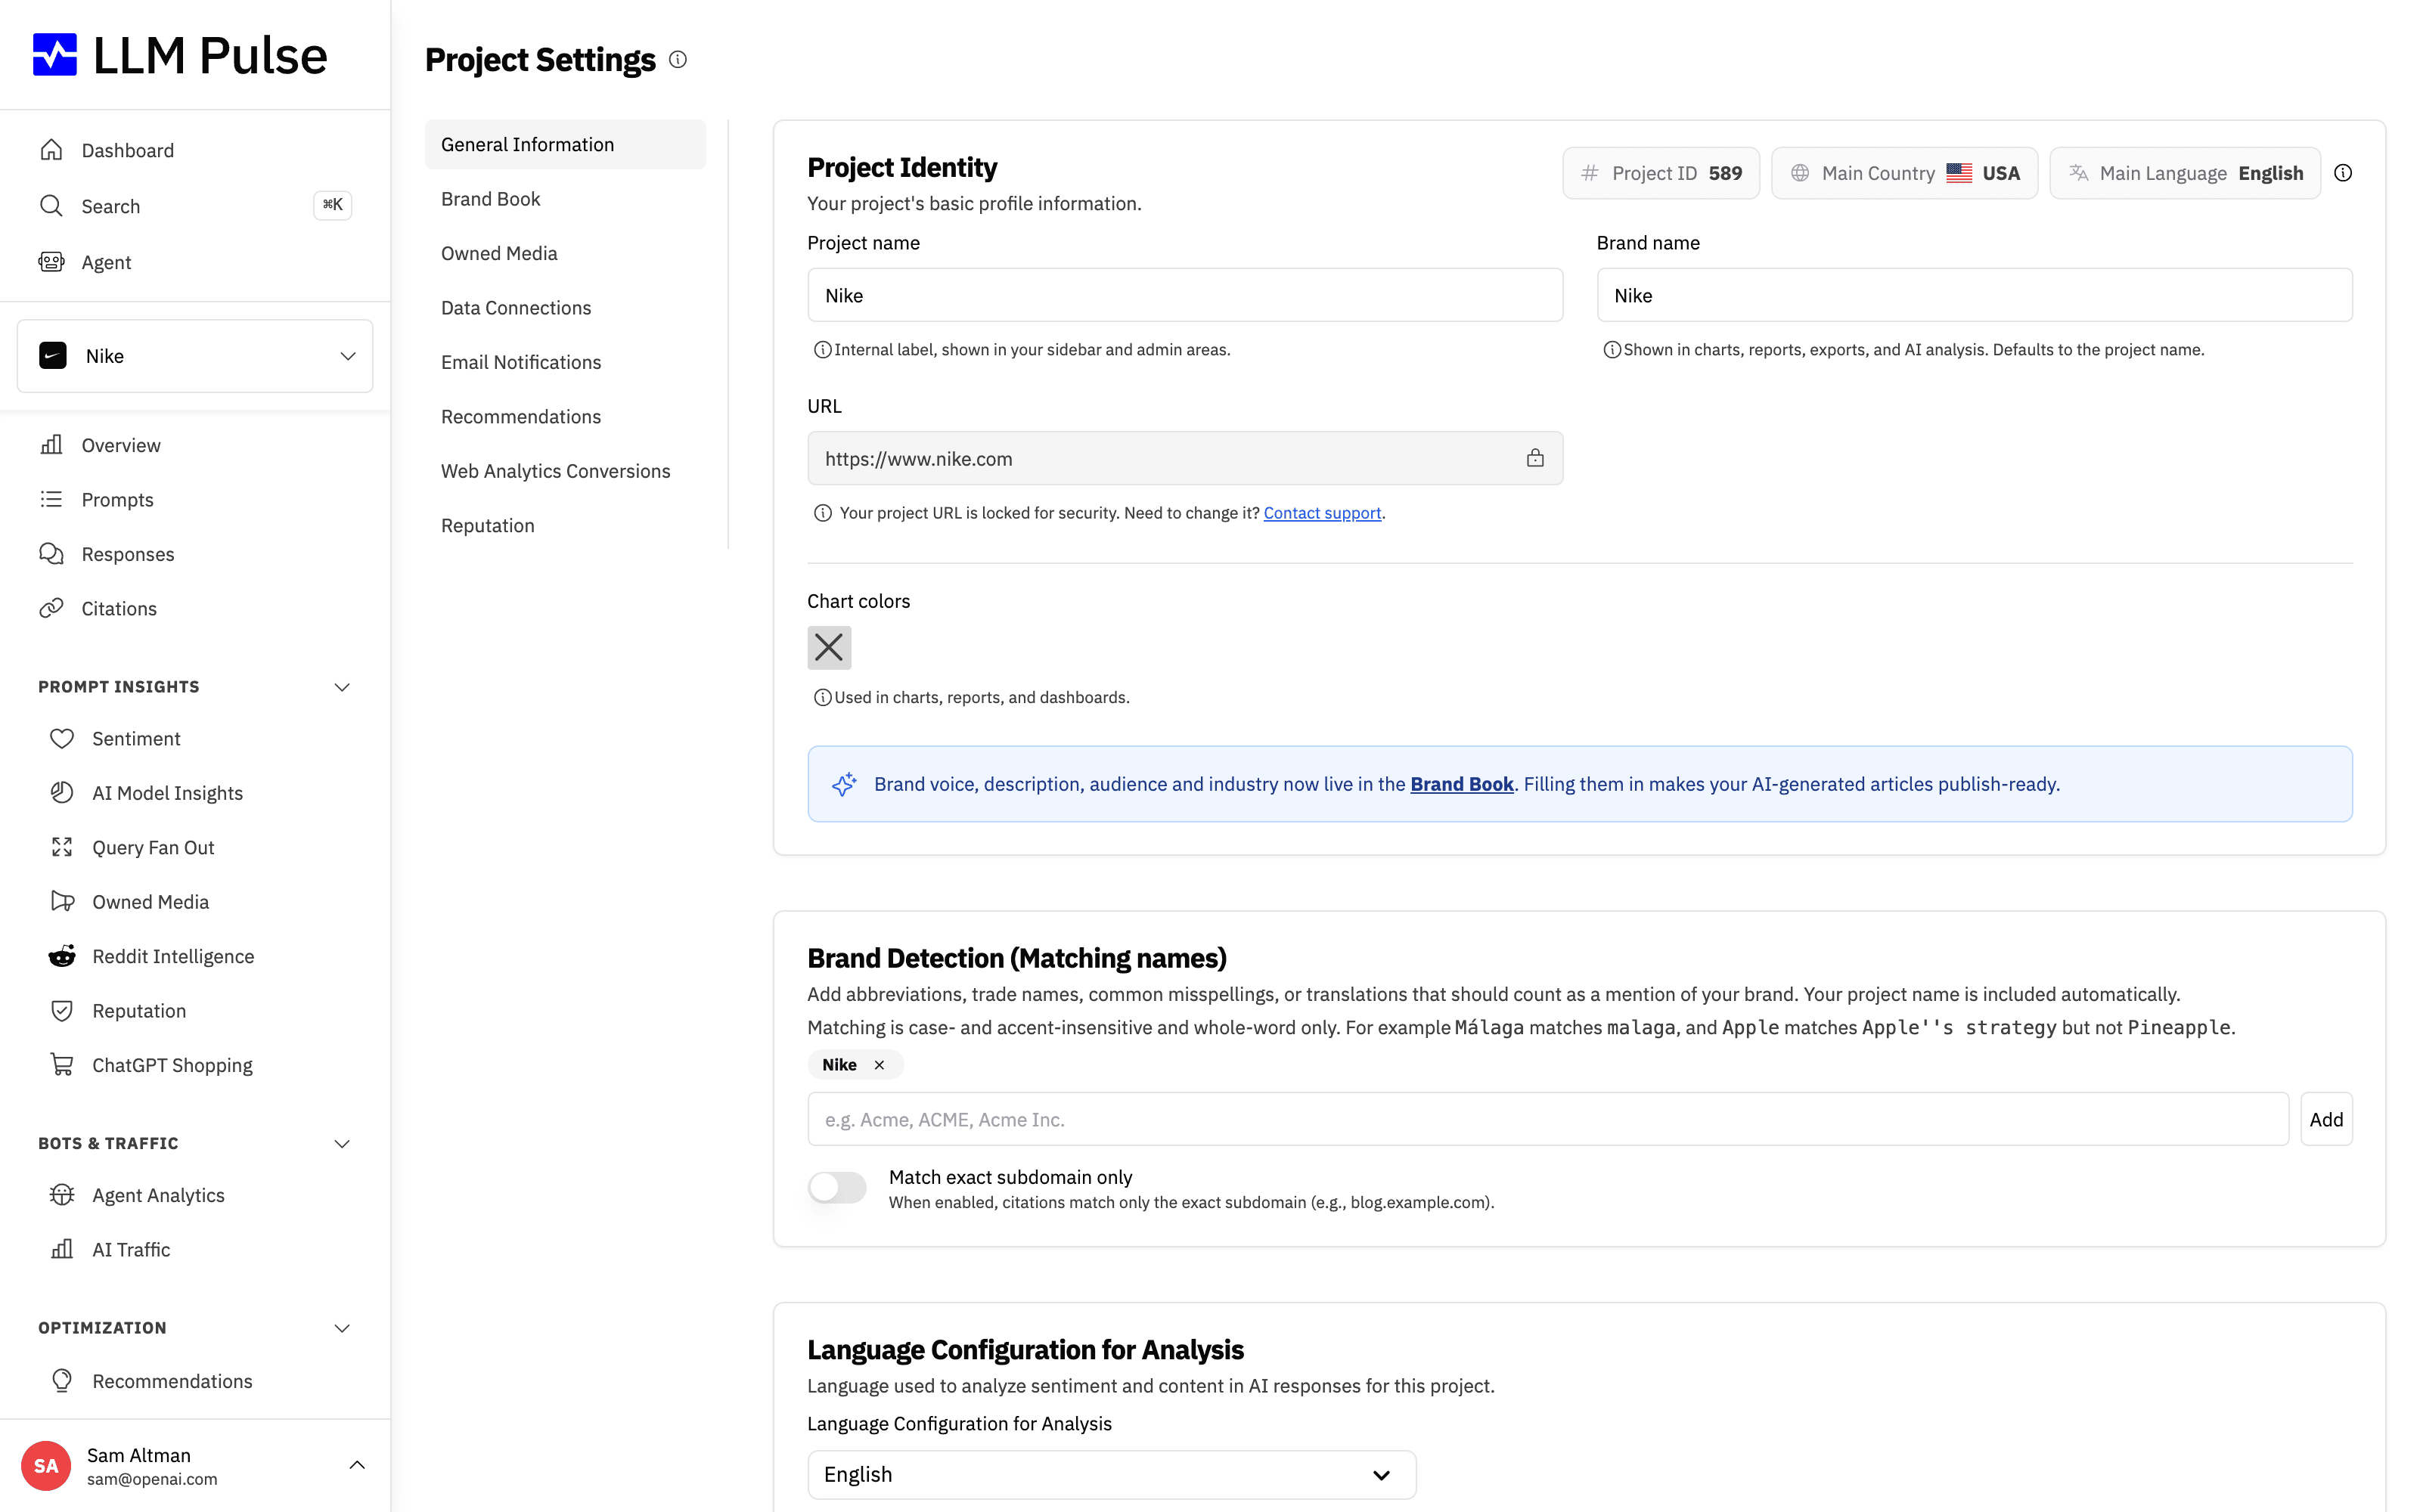Click the Reddit Intelligence icon

tap(62, 956)
